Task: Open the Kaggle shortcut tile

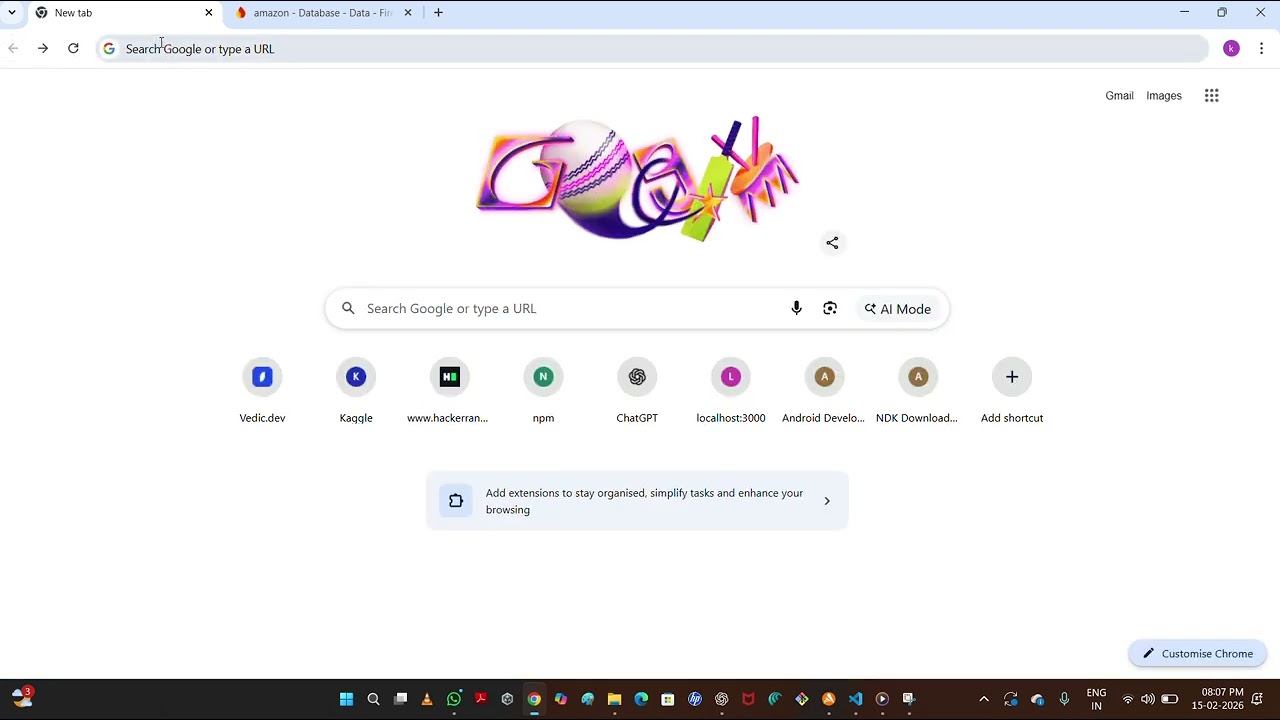Action: point(356,391)
